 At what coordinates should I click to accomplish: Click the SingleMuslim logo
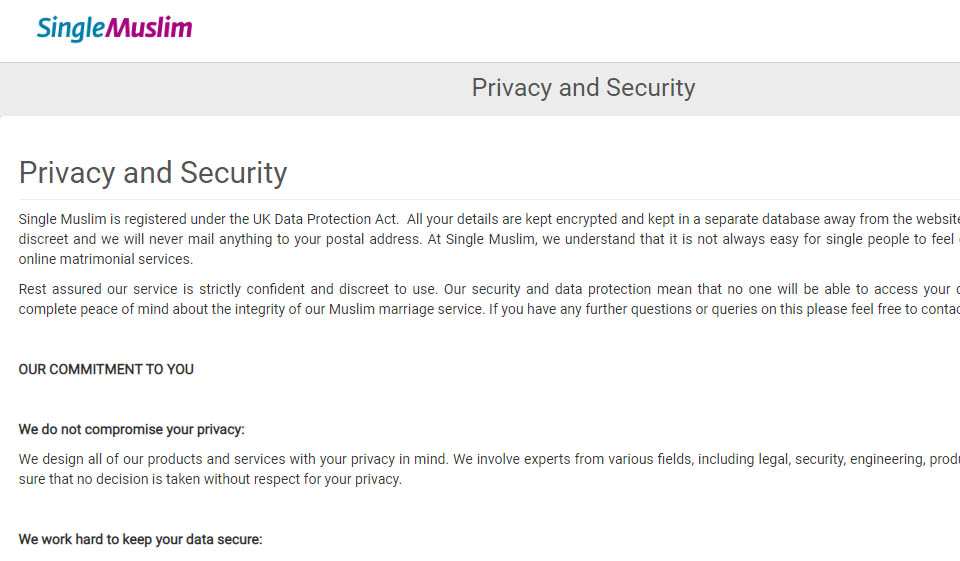[x=114, y=28]
